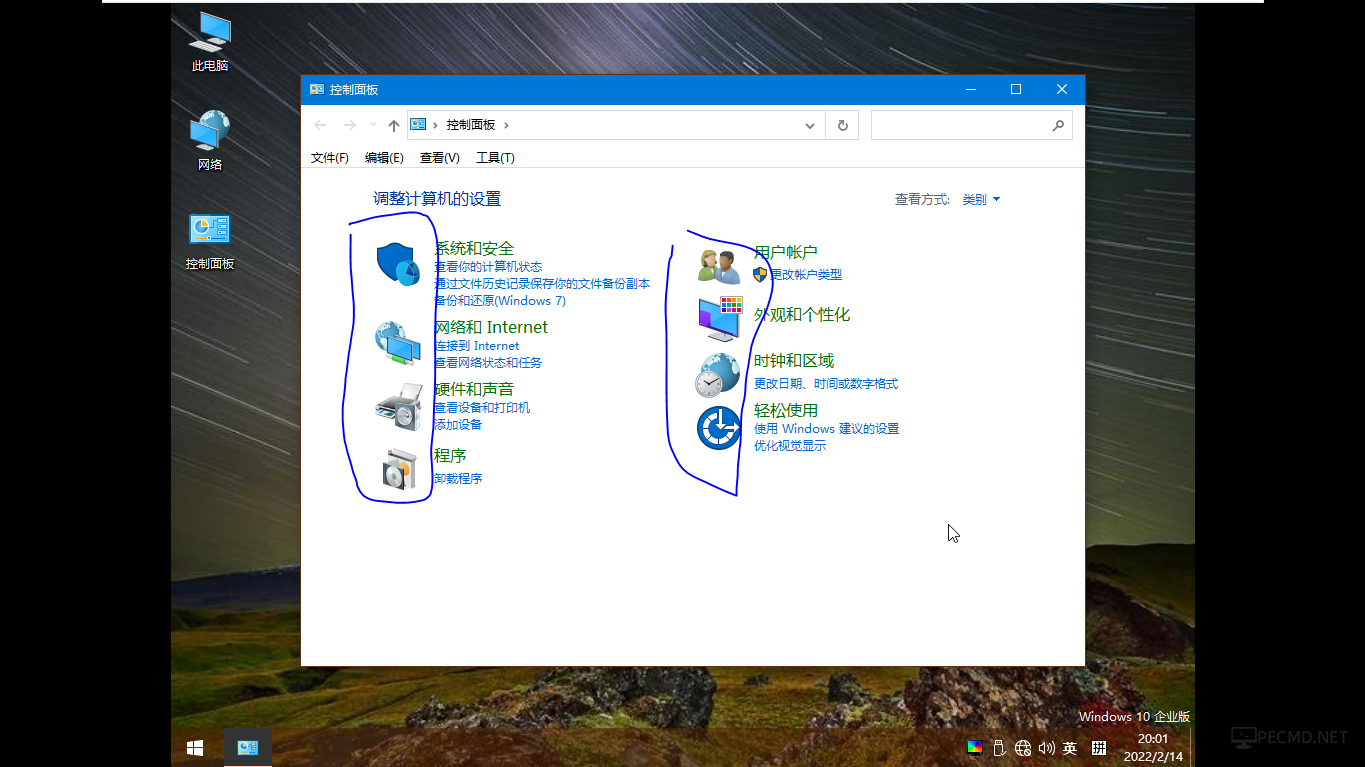Screen dimensions: 1365x767
Task: Maximize the 控制面板 window
Action: click(1016, 89)
